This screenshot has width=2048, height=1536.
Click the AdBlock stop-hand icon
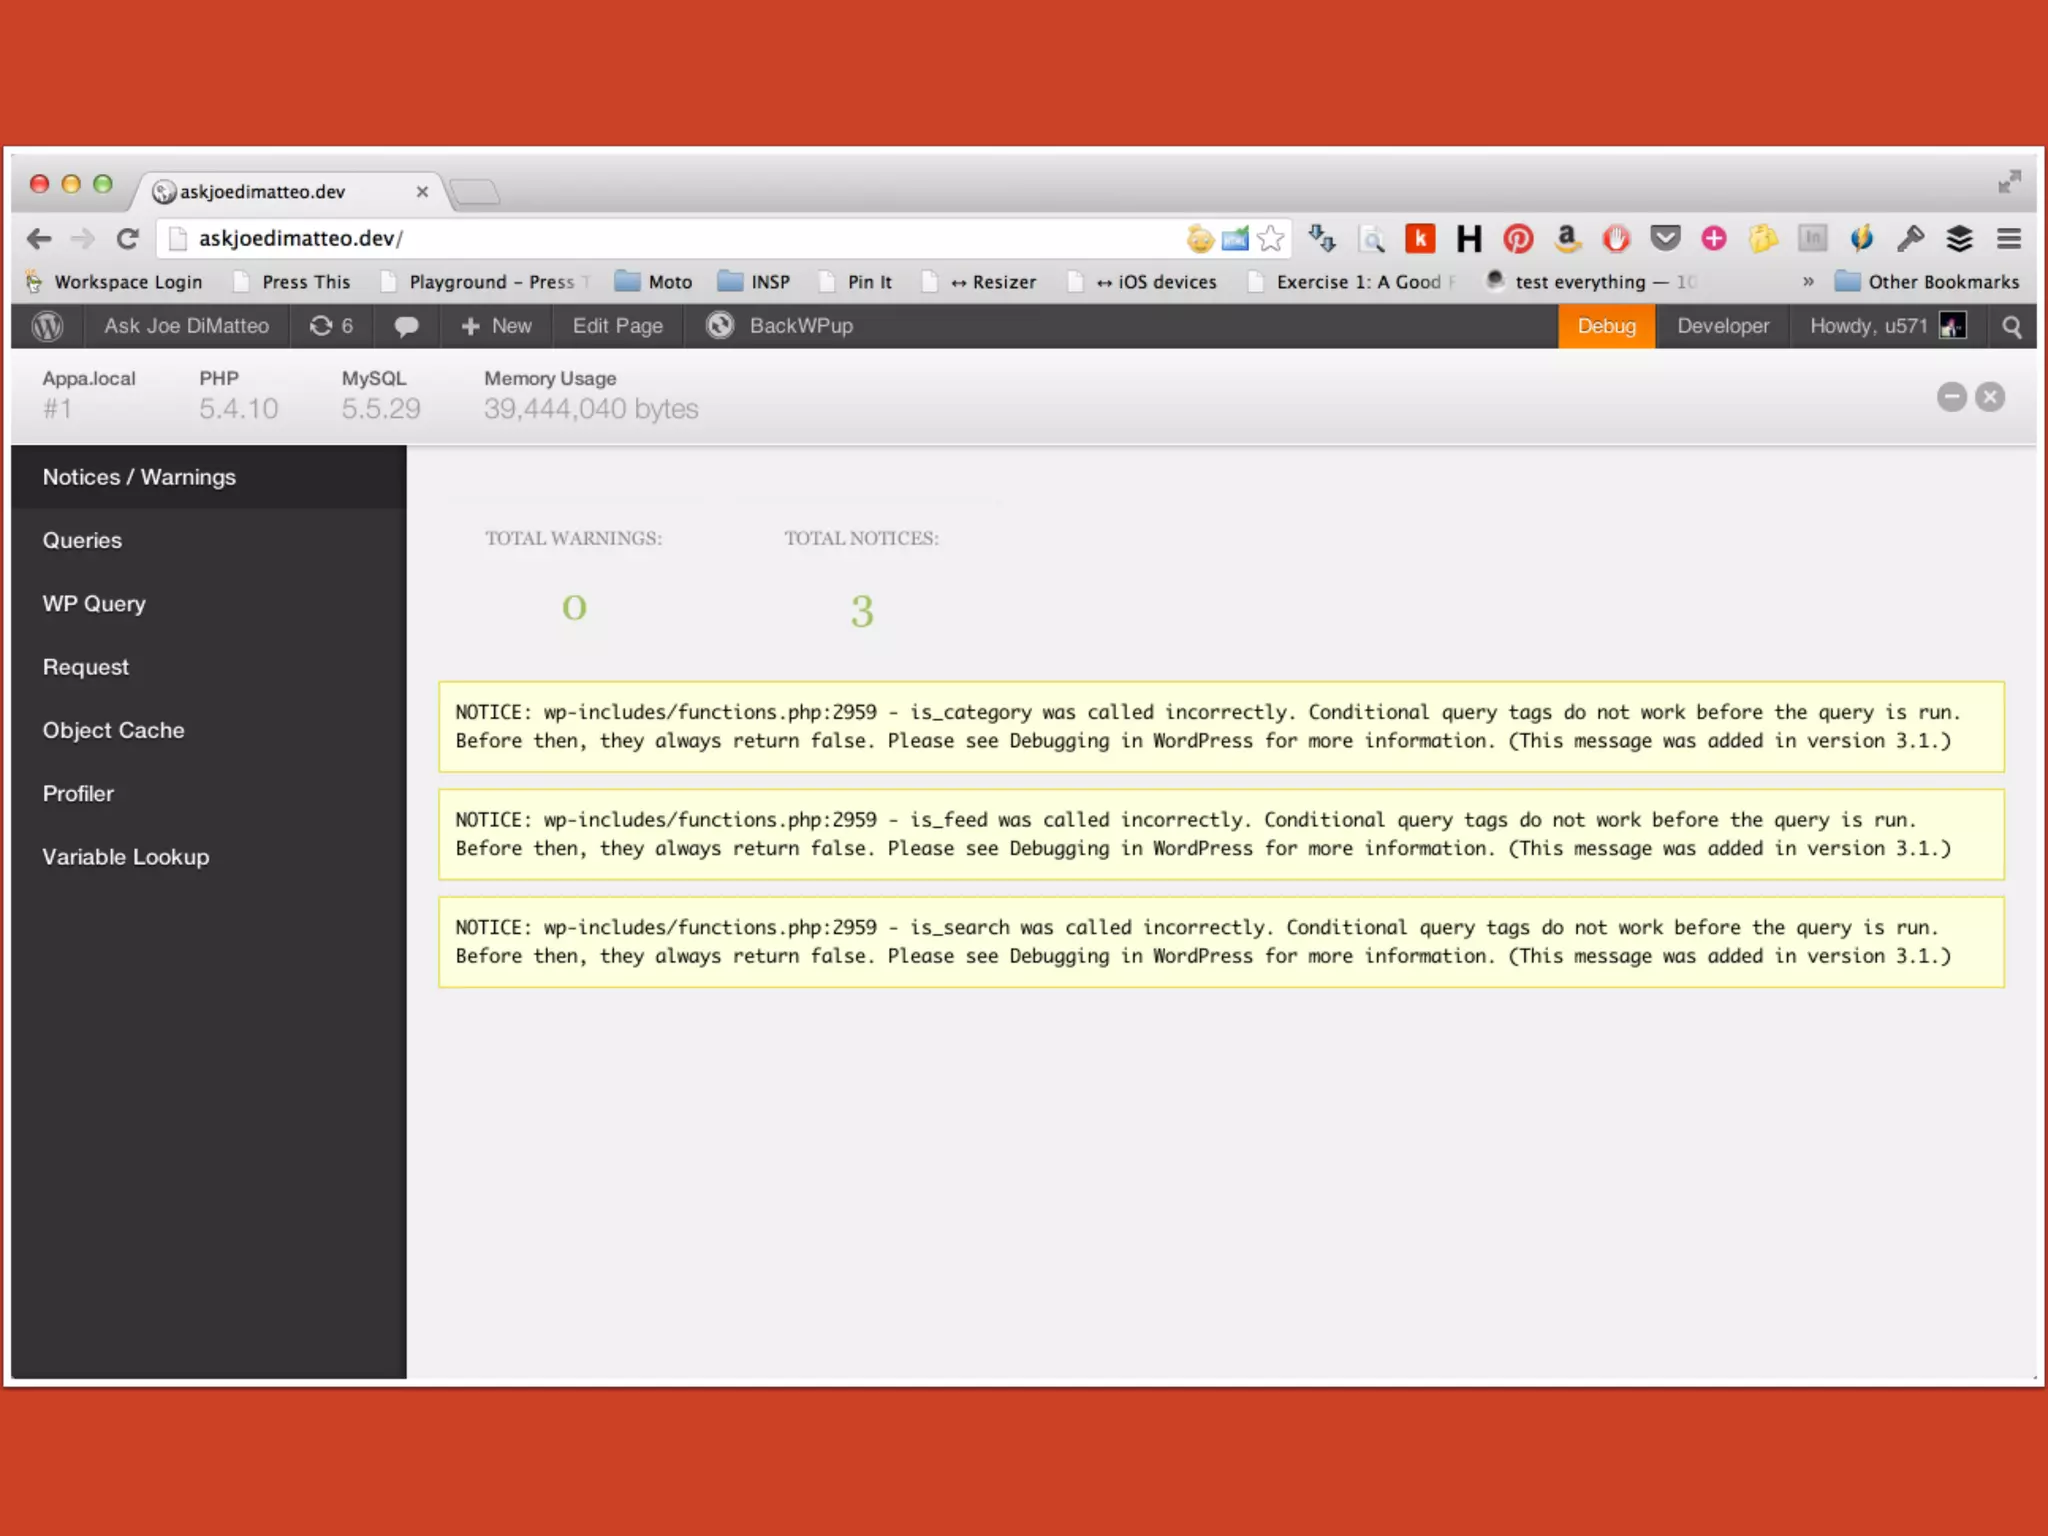click(1616, 238)
